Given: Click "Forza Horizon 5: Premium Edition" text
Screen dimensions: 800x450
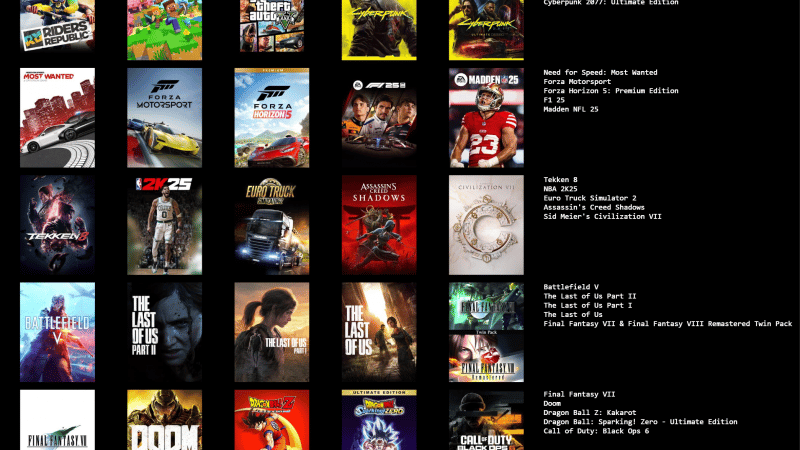Looking at the screenshot, I should (x=611, y=91).
